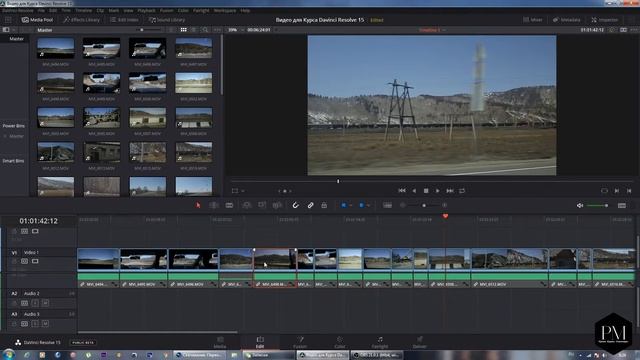This screenshot has height=360, width=640.
Task: Toggle Media Pool panel
Action: pos(38,20)
